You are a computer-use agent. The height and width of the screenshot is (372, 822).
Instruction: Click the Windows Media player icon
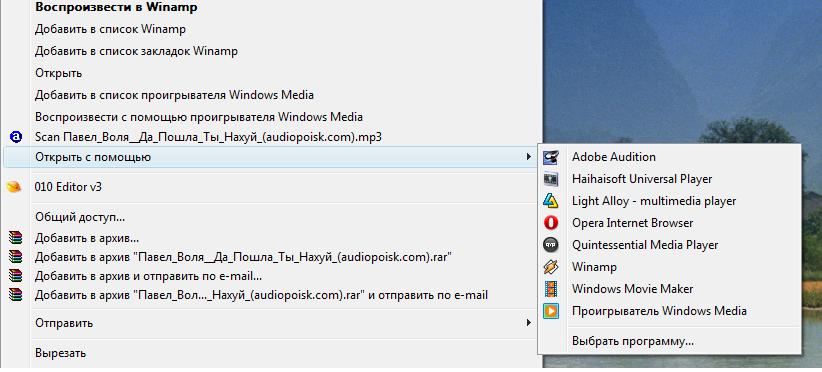pyautogui.click(x=551, y=311)
